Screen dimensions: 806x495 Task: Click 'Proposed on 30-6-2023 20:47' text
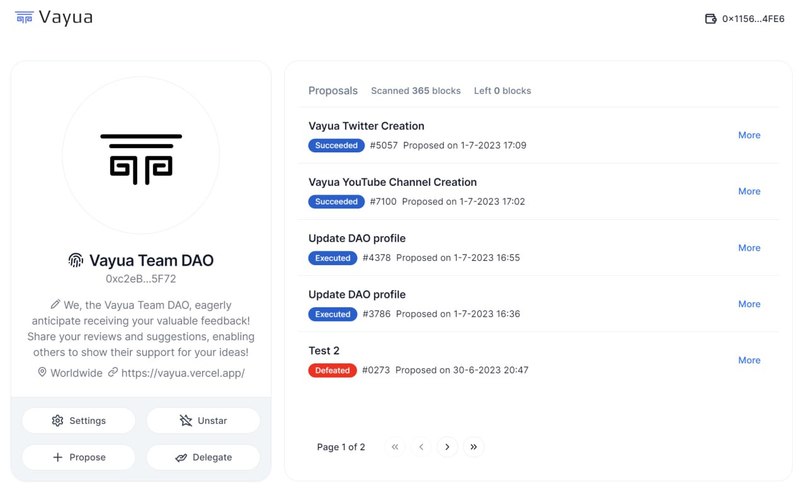click(462, 370)
